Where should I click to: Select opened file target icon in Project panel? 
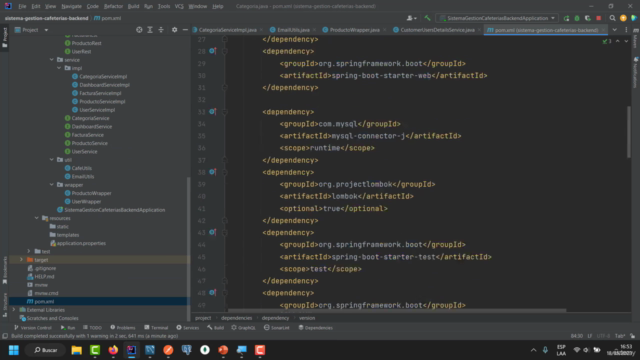point(139,30)
